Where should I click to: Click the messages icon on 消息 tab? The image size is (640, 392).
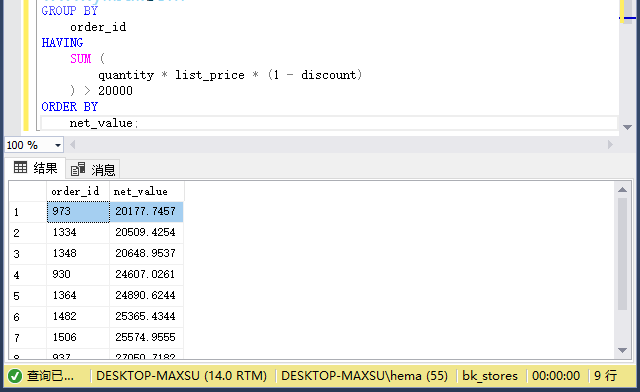click(78, 169)
